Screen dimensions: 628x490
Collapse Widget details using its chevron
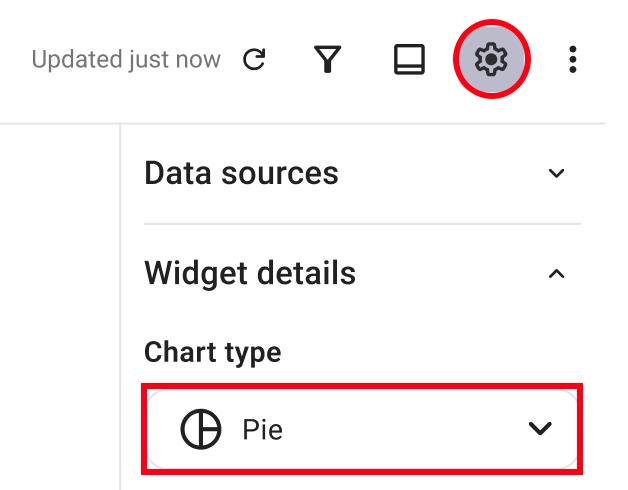click(x=556, y=274)
